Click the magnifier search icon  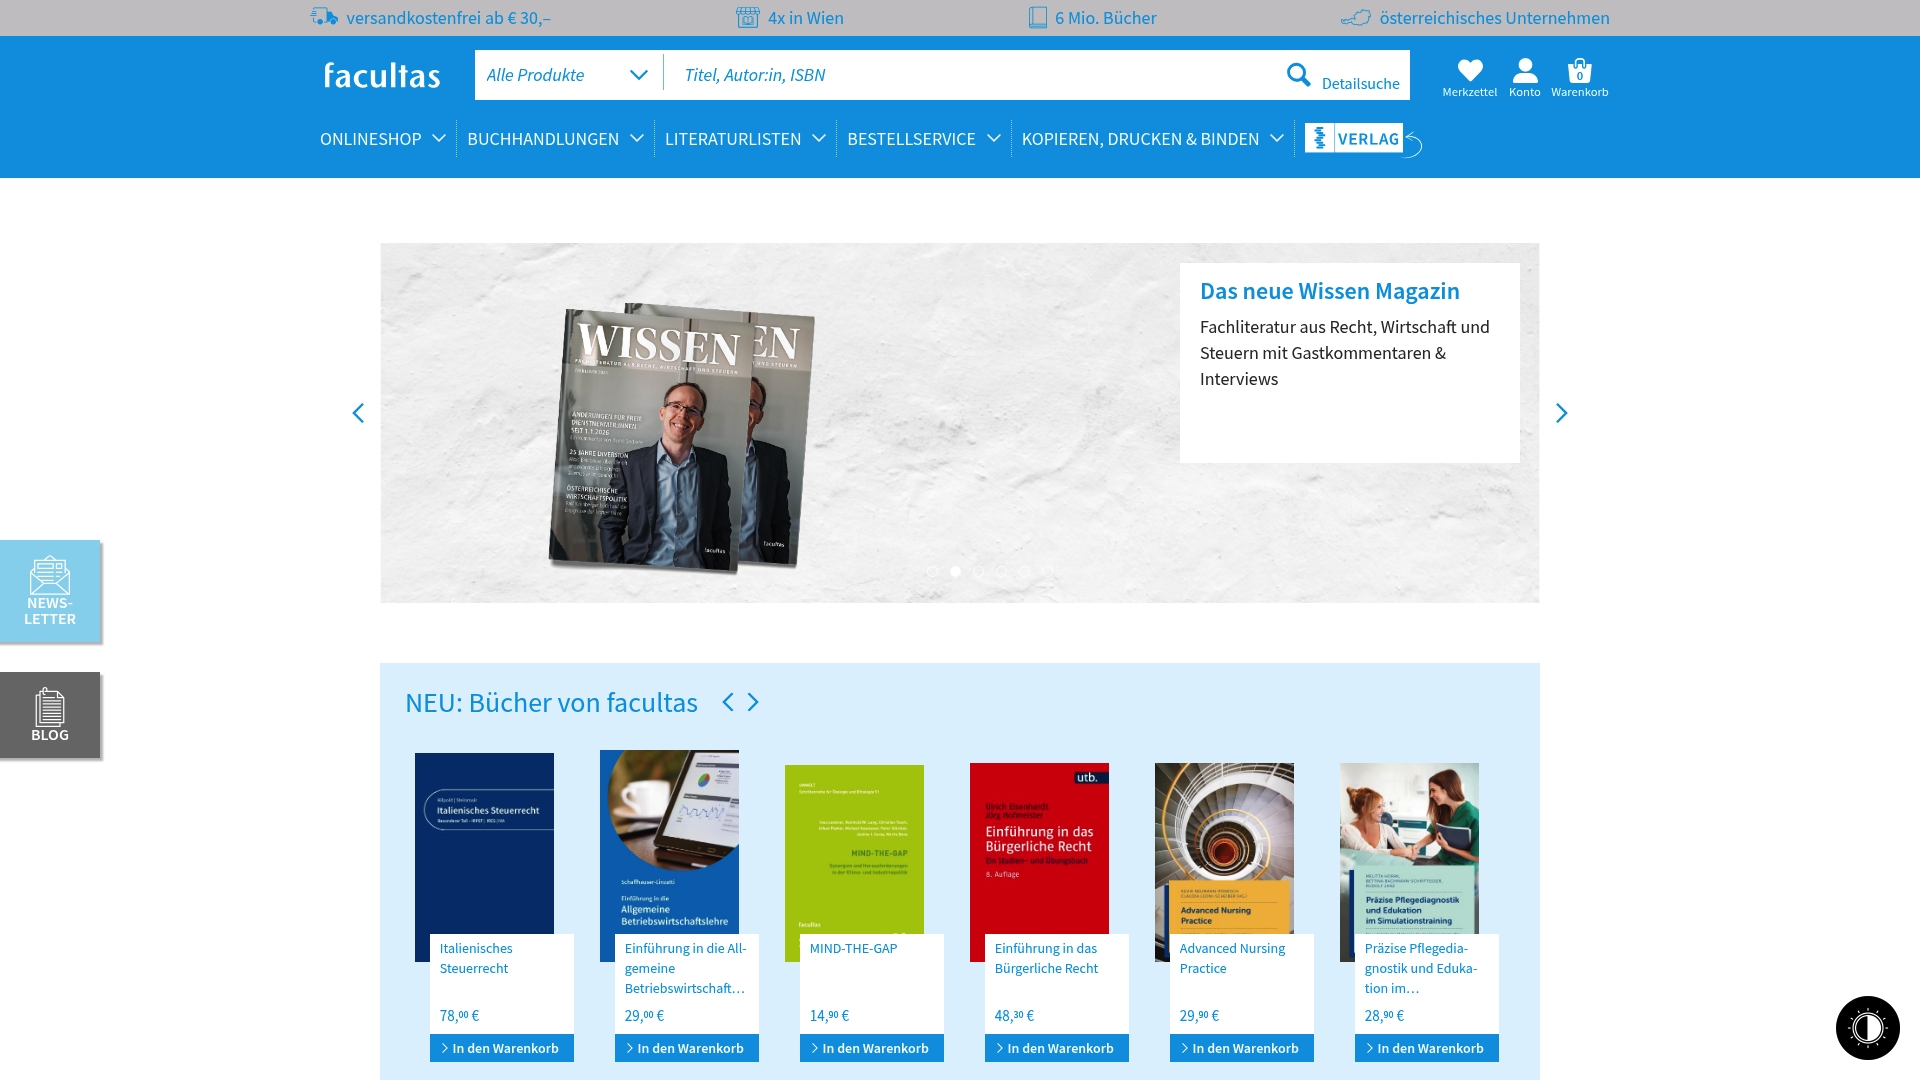click(1298, 75)
